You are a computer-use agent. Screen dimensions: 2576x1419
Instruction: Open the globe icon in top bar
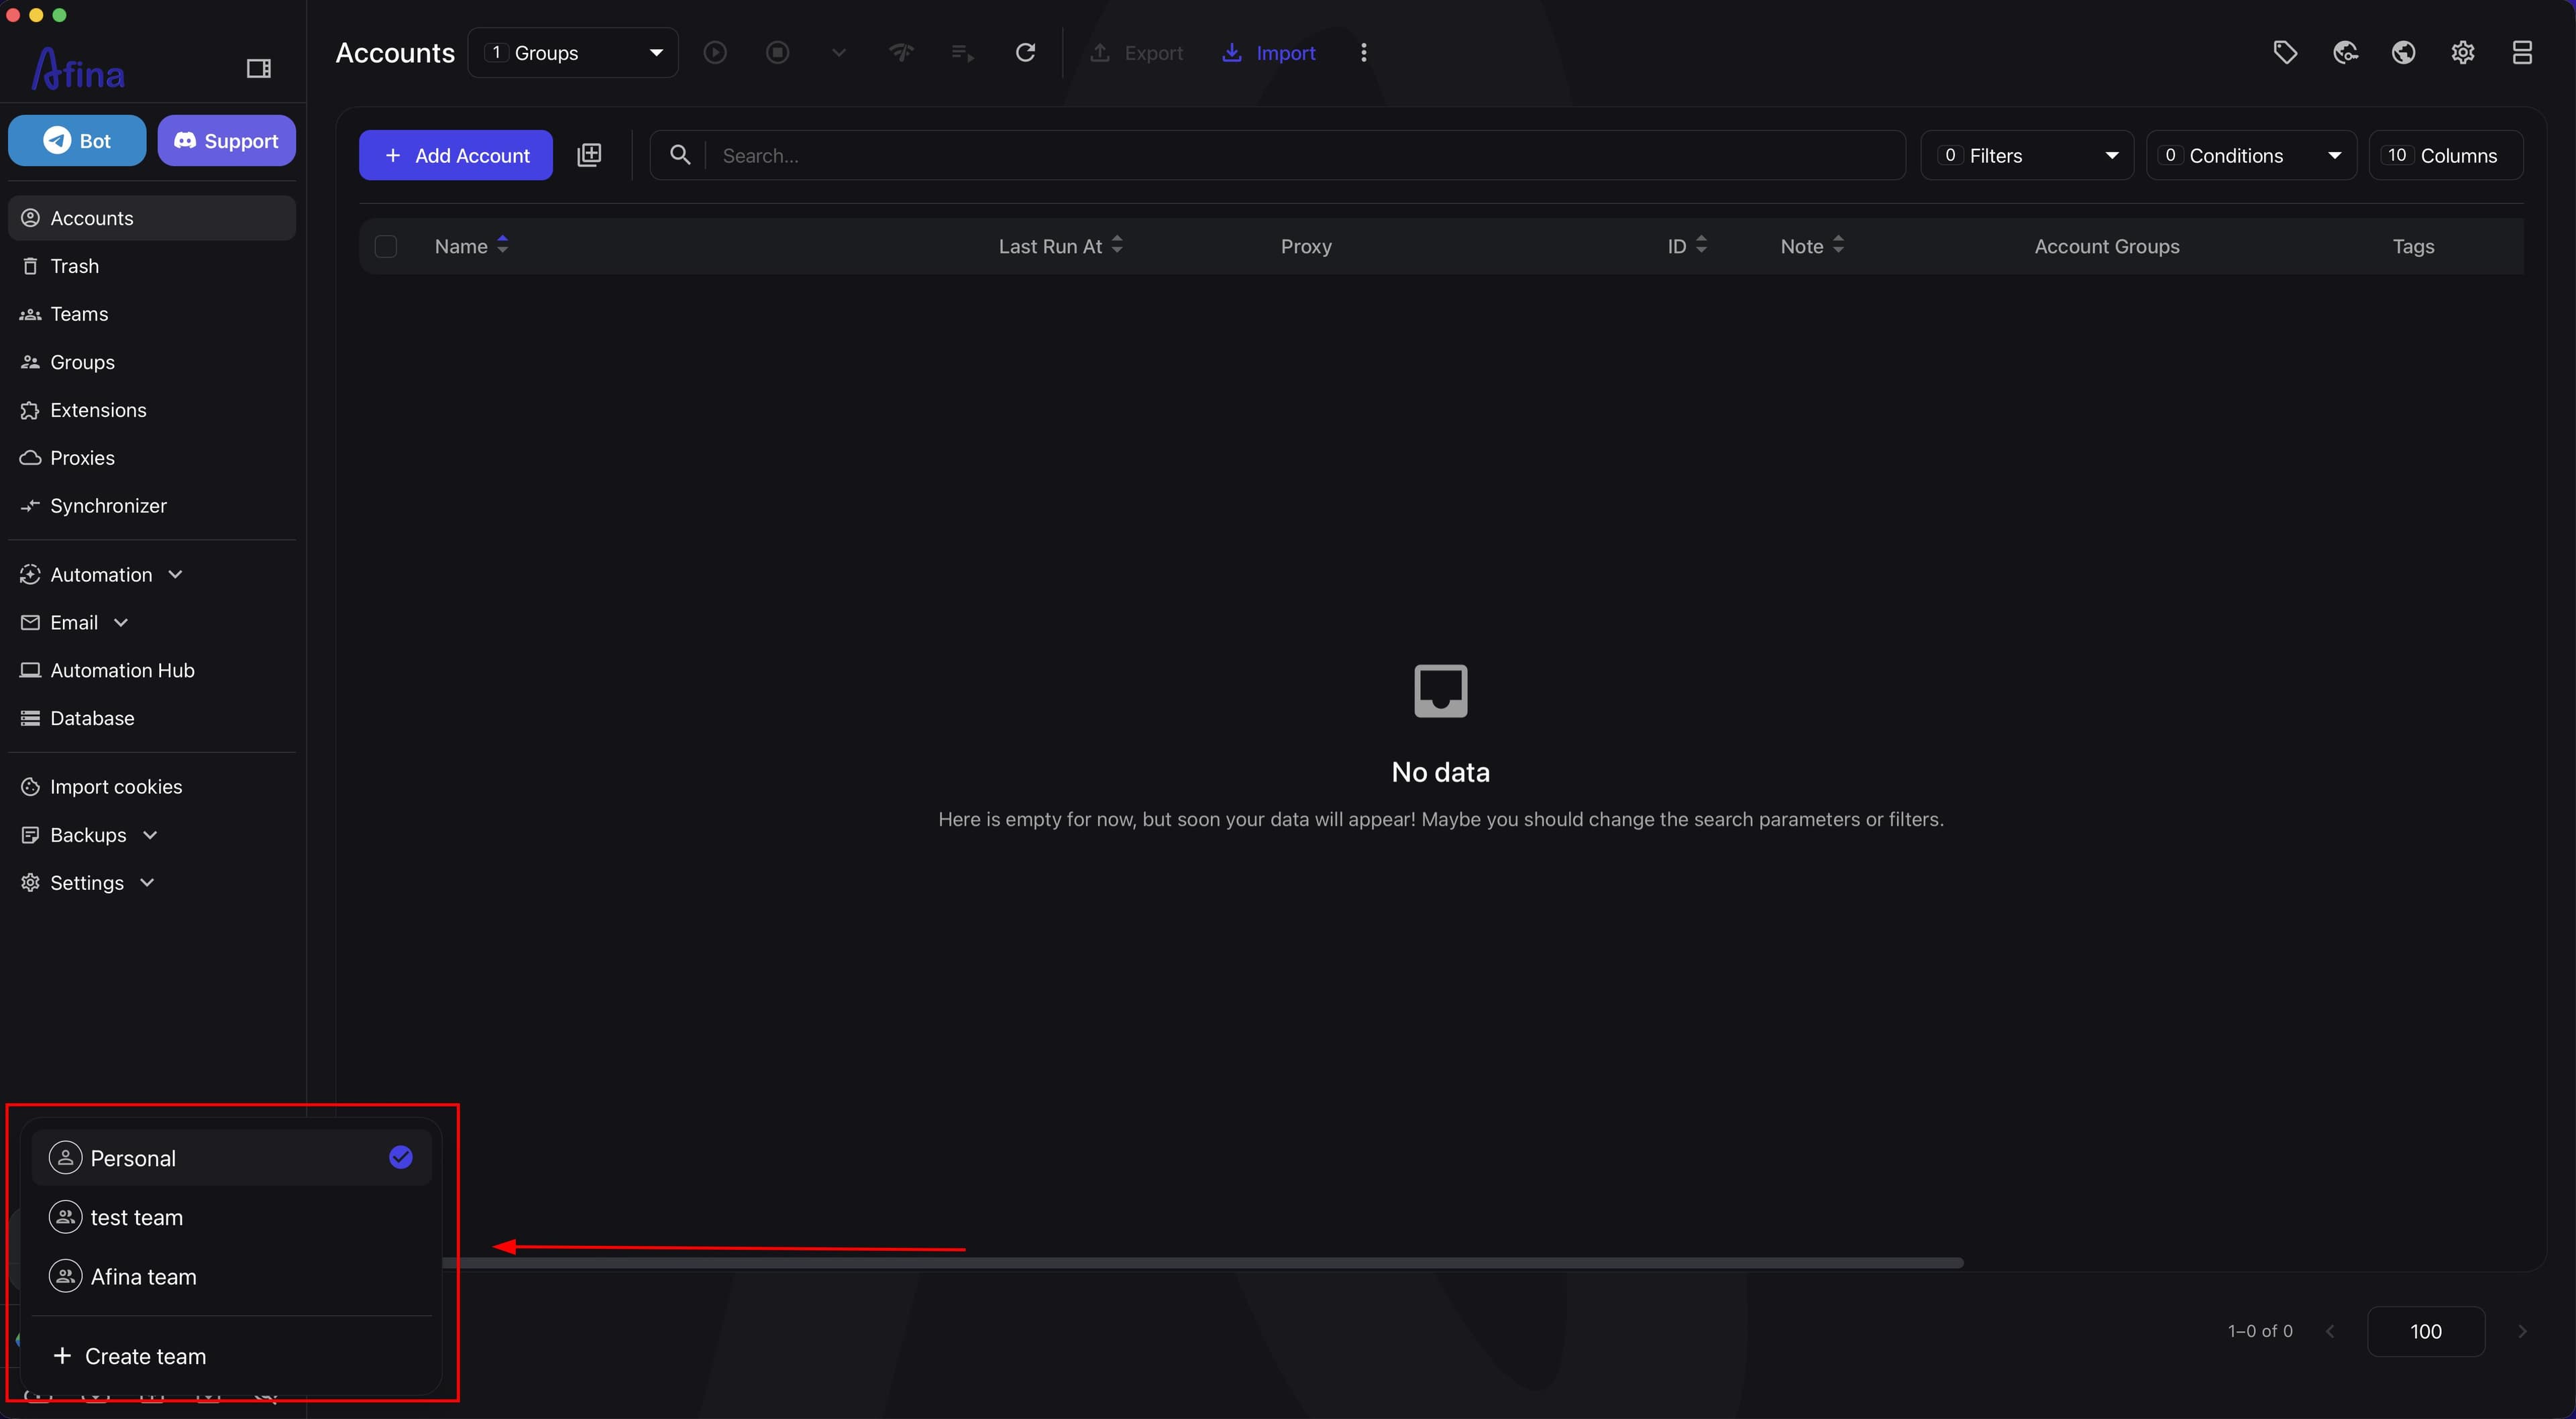pos(2404,52)
